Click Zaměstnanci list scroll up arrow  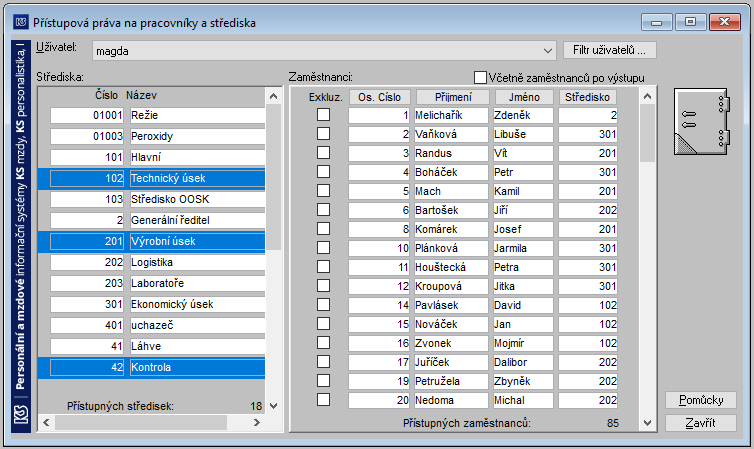point(647,97)
